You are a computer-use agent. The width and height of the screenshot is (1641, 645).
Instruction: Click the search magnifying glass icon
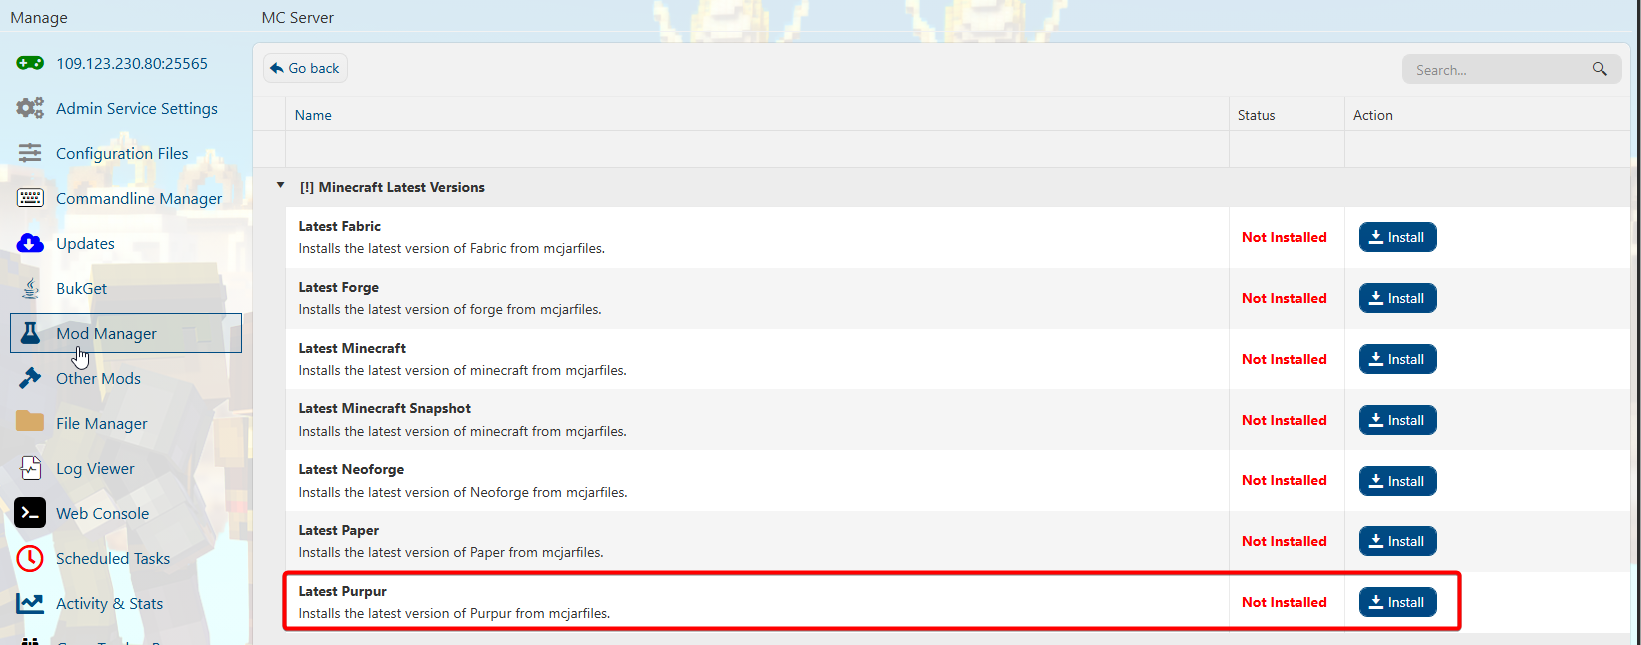(1599, 69)
